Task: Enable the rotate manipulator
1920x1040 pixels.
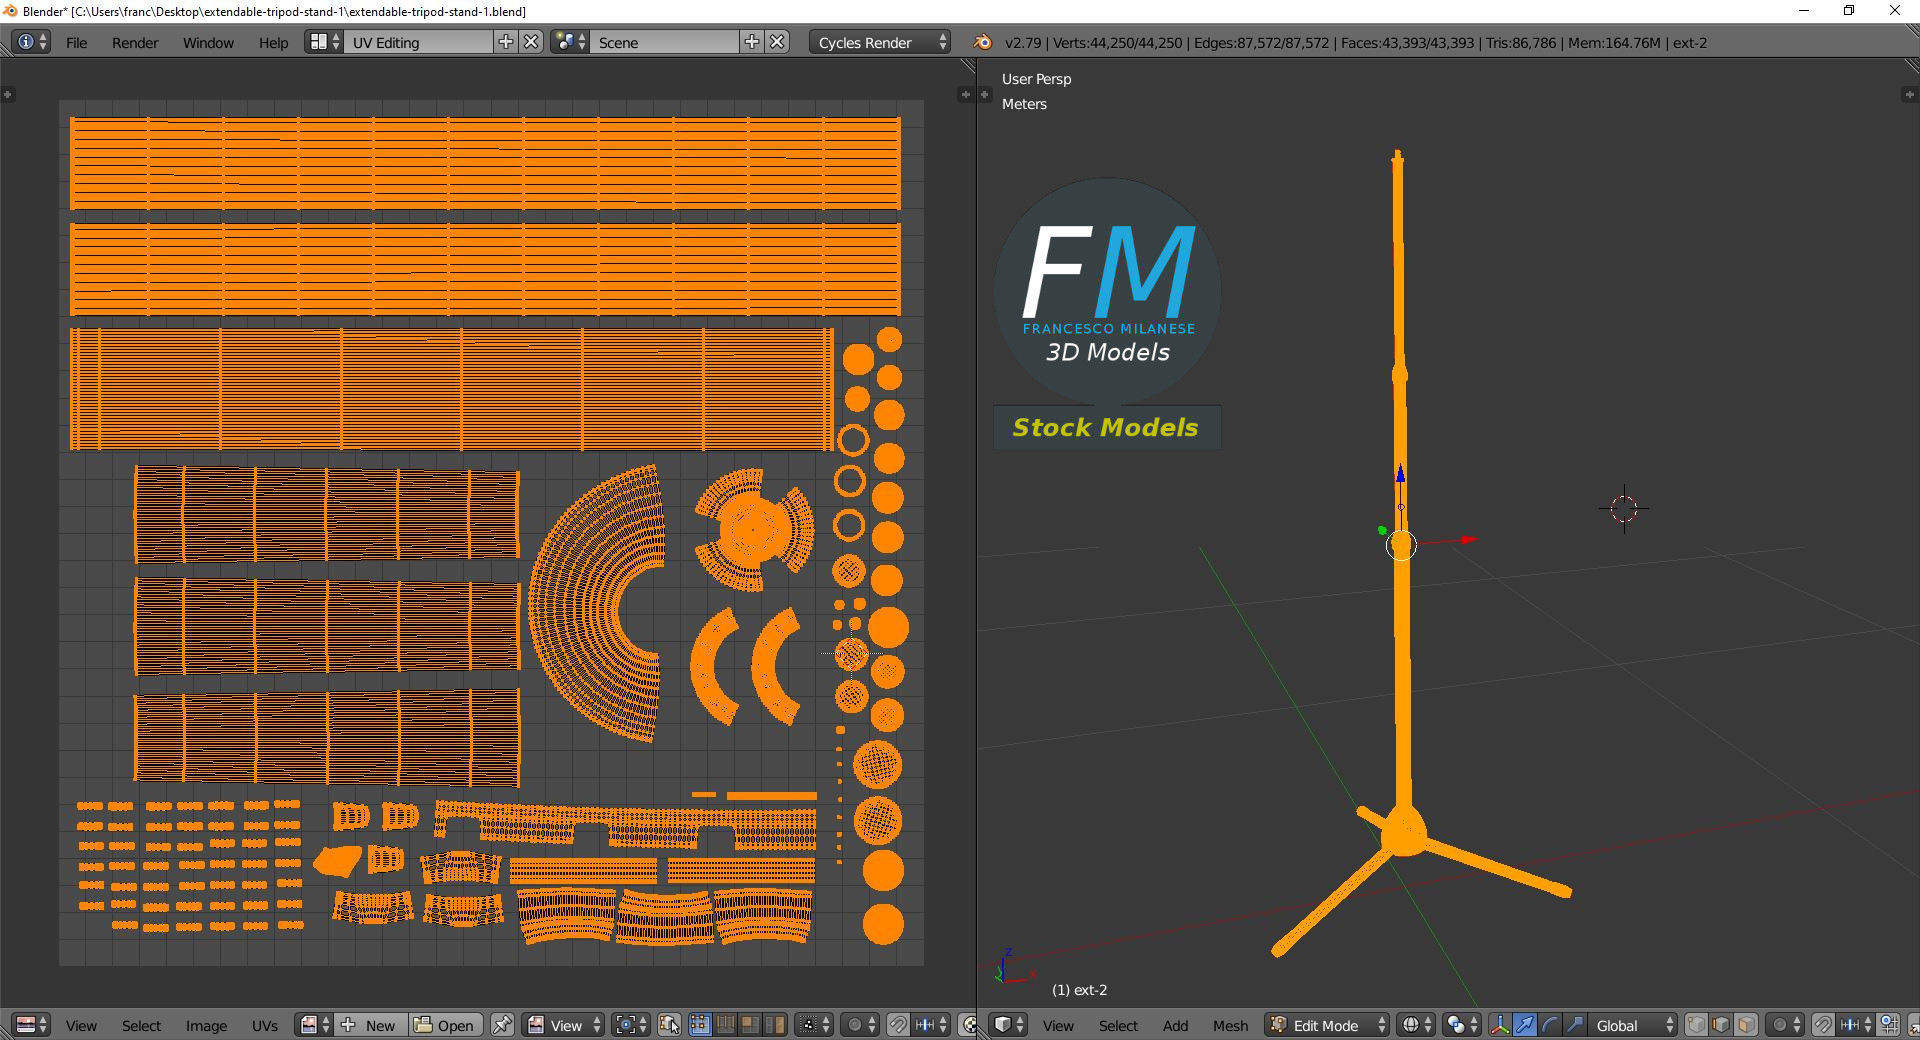Action: (x=1550, y=1025)
